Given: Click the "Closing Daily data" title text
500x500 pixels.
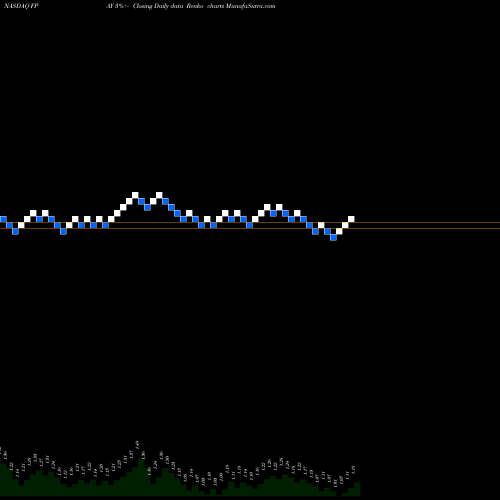Looking at the screenshot, I should (158, 6).
